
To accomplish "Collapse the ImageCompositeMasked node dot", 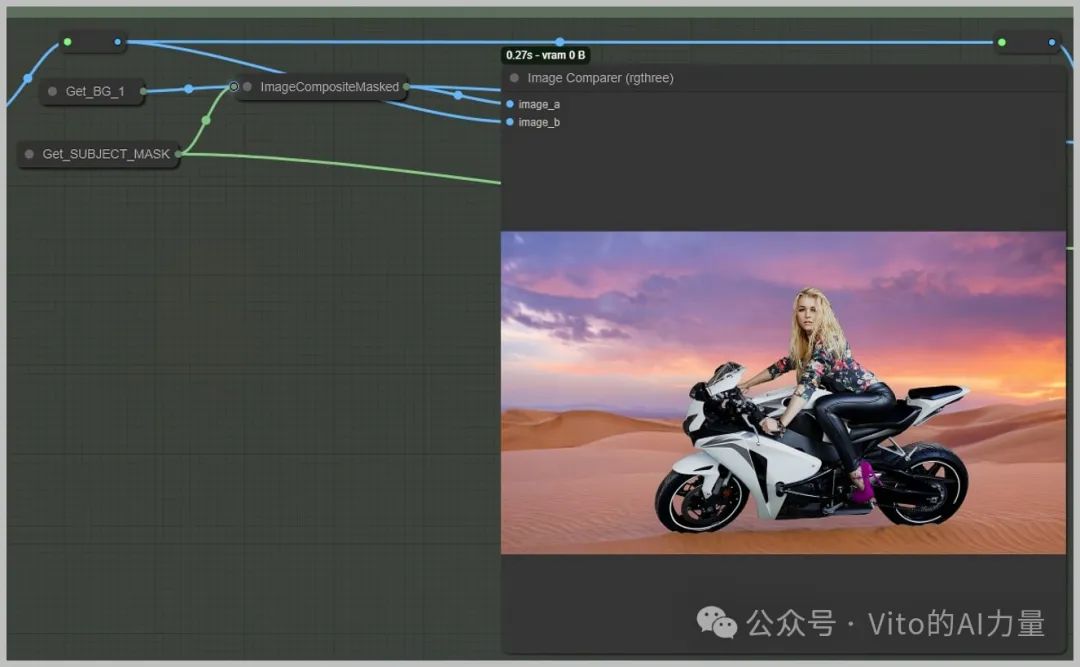I will click(x=247, y=86).
